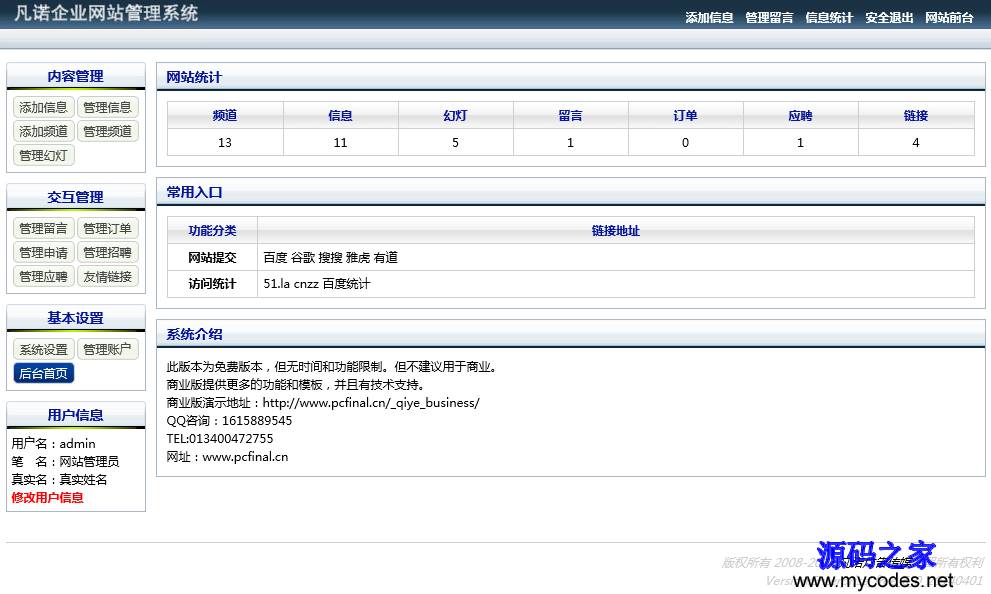Click the 管理应聘 button
Image resolution: width=991 pixels, height=594 pixels.
coord(43,276)
